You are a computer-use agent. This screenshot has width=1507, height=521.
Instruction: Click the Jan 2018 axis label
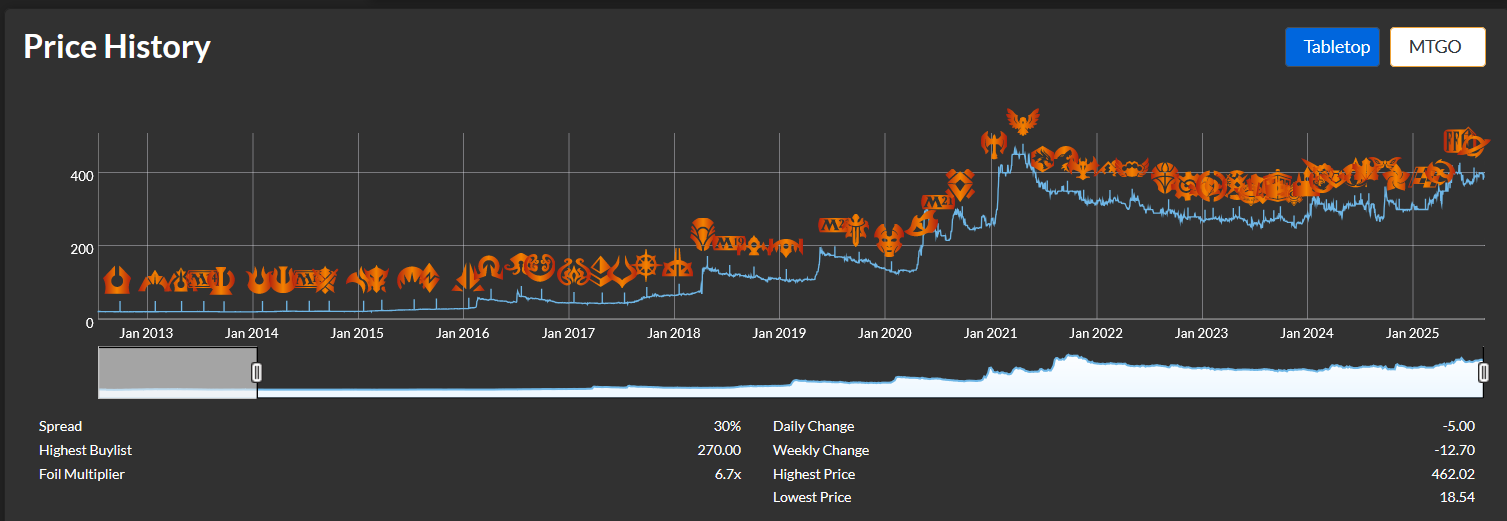pos(673,333)
